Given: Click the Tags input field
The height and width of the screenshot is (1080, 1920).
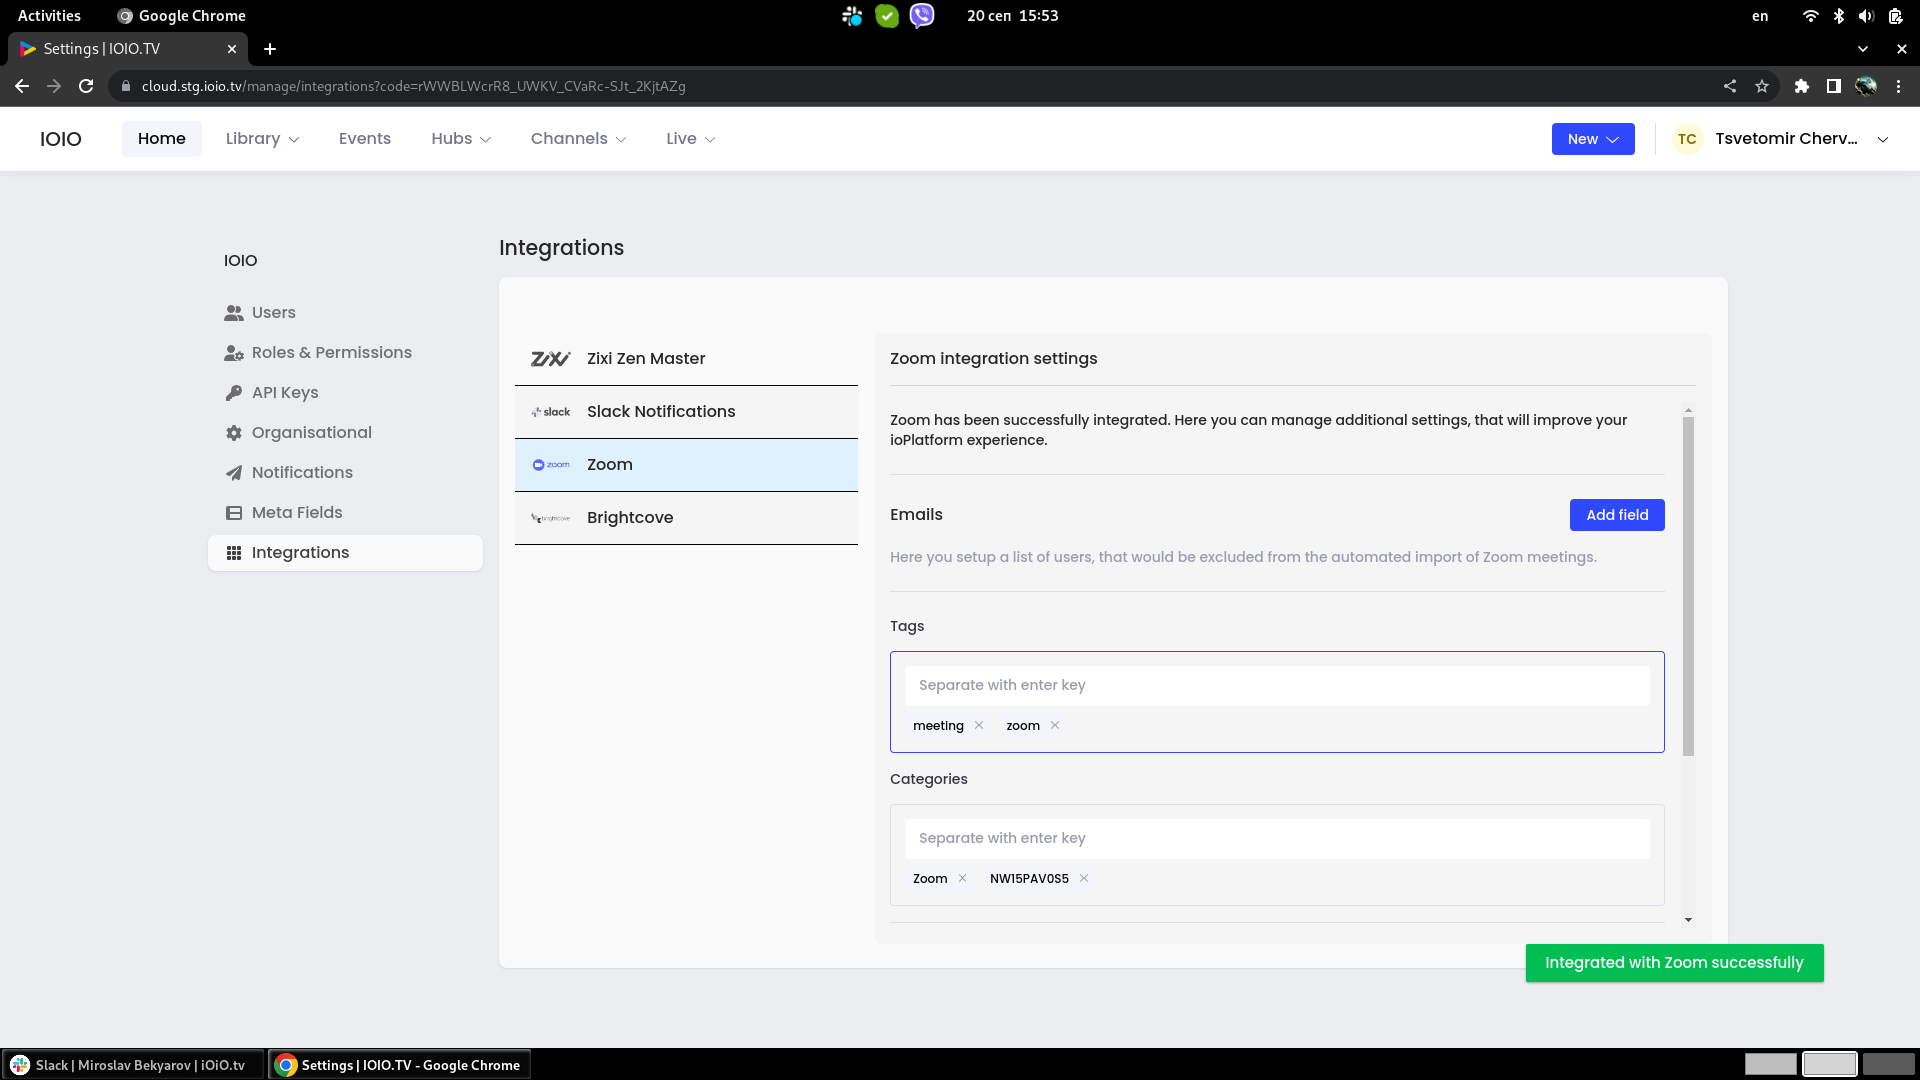Looking at the screenshot, I should tap(1277, 686).
